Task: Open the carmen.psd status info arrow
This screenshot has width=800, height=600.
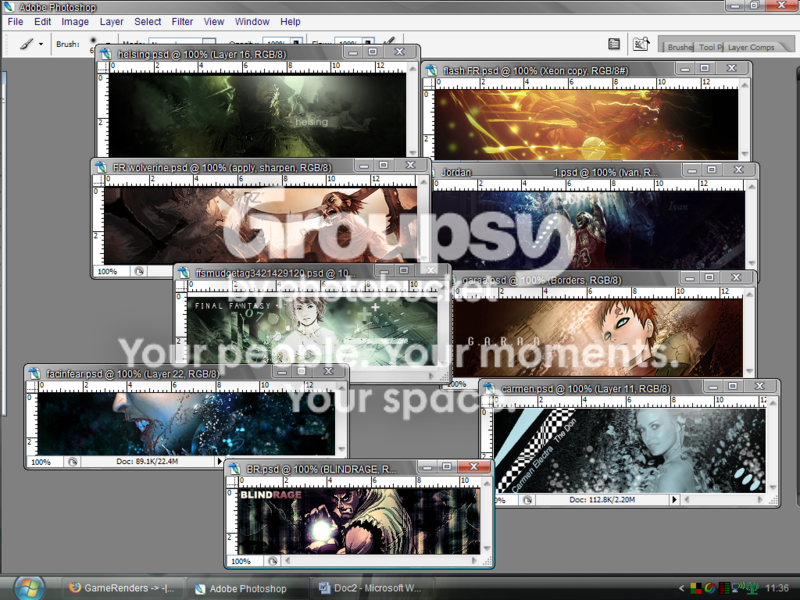Action: click(x=674, y=499)
